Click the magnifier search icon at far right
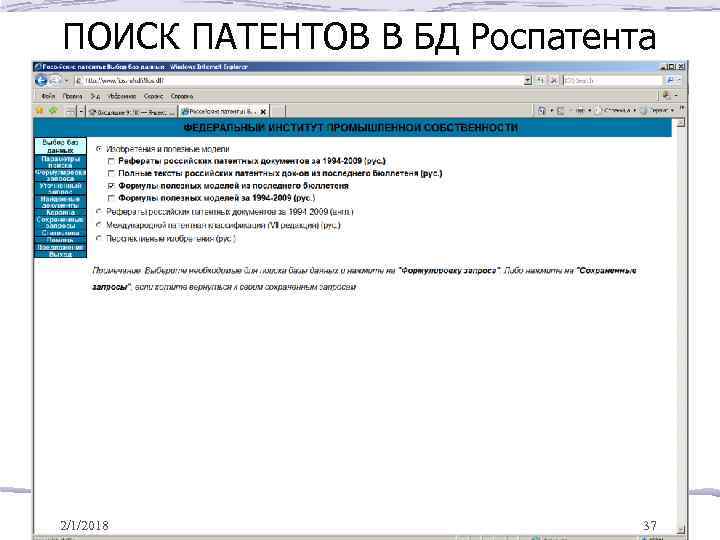Screen dimensions: 720x540 click(670, 80)
